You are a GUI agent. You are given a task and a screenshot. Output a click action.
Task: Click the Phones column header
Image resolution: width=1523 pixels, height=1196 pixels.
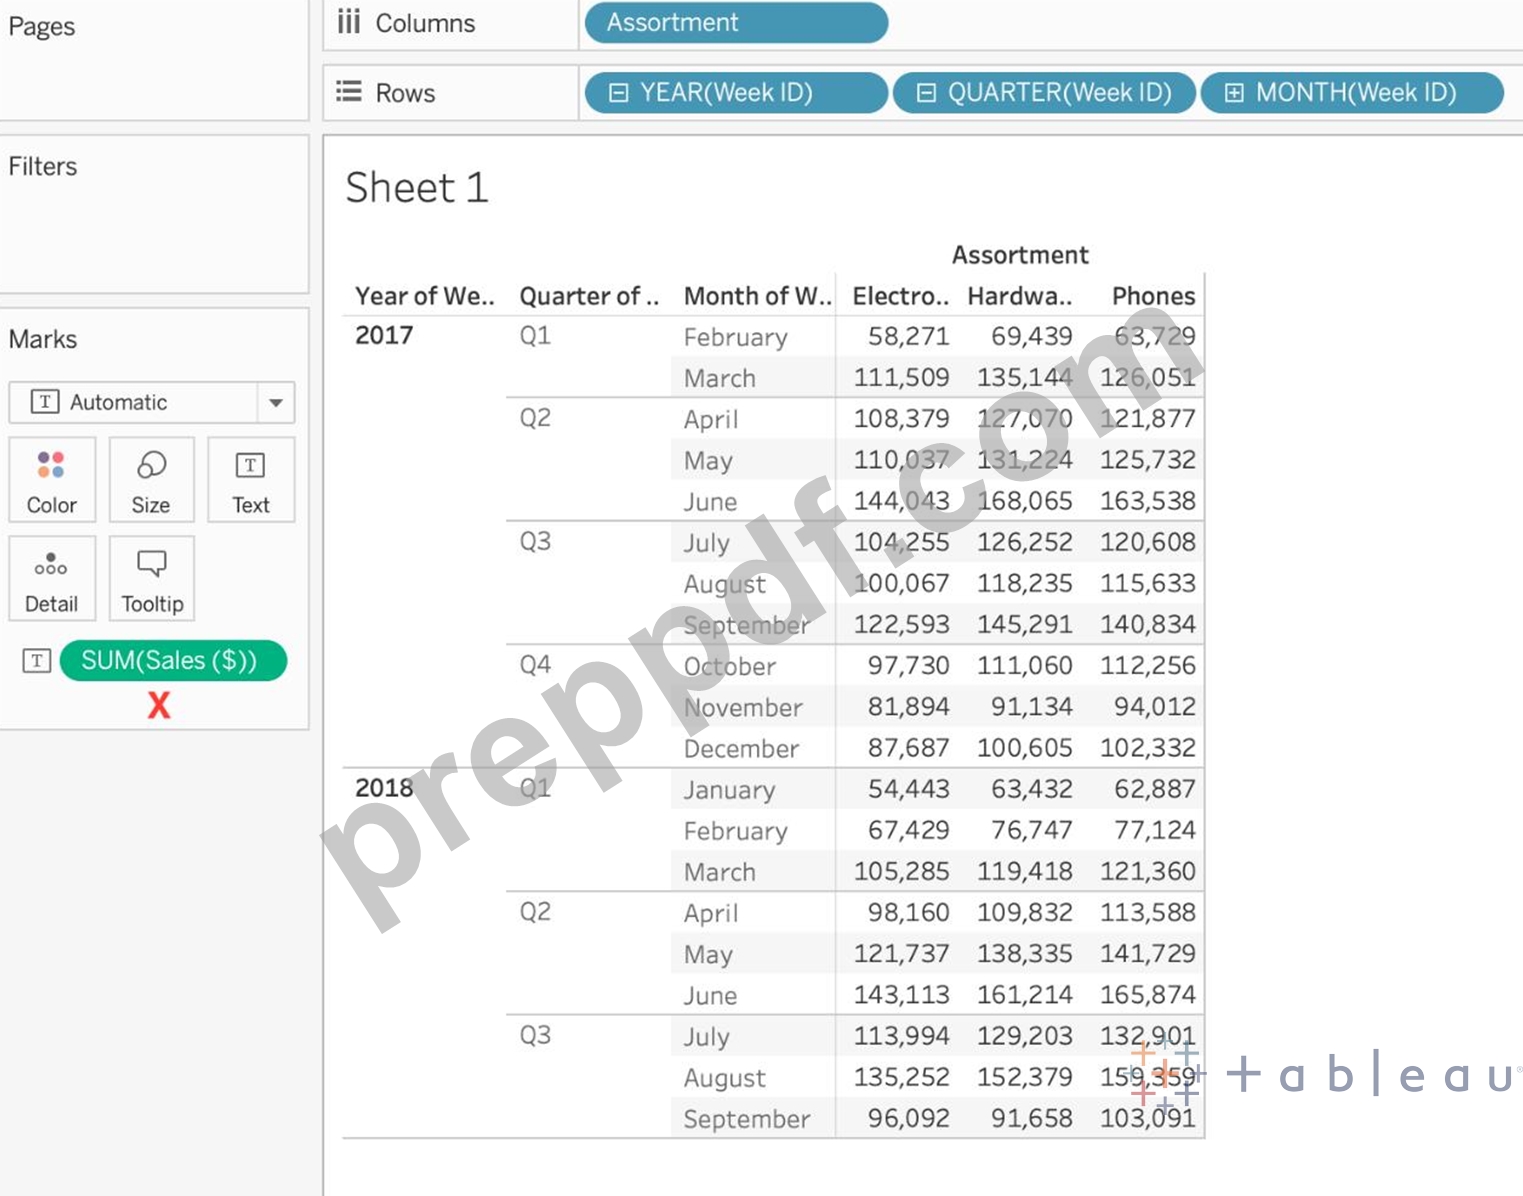(x=1153, y=296)
